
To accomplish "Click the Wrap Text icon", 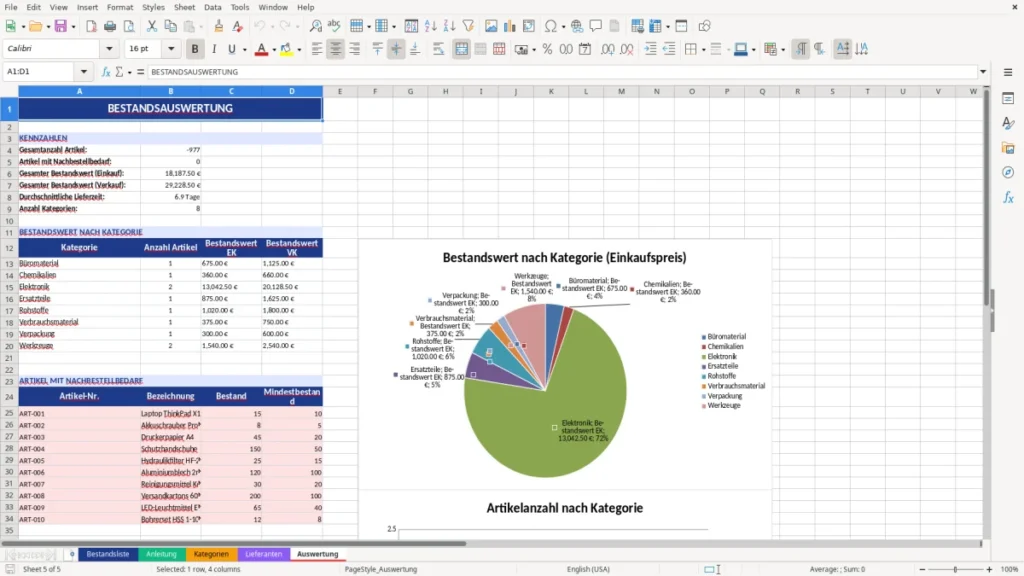I will (438, 49).
